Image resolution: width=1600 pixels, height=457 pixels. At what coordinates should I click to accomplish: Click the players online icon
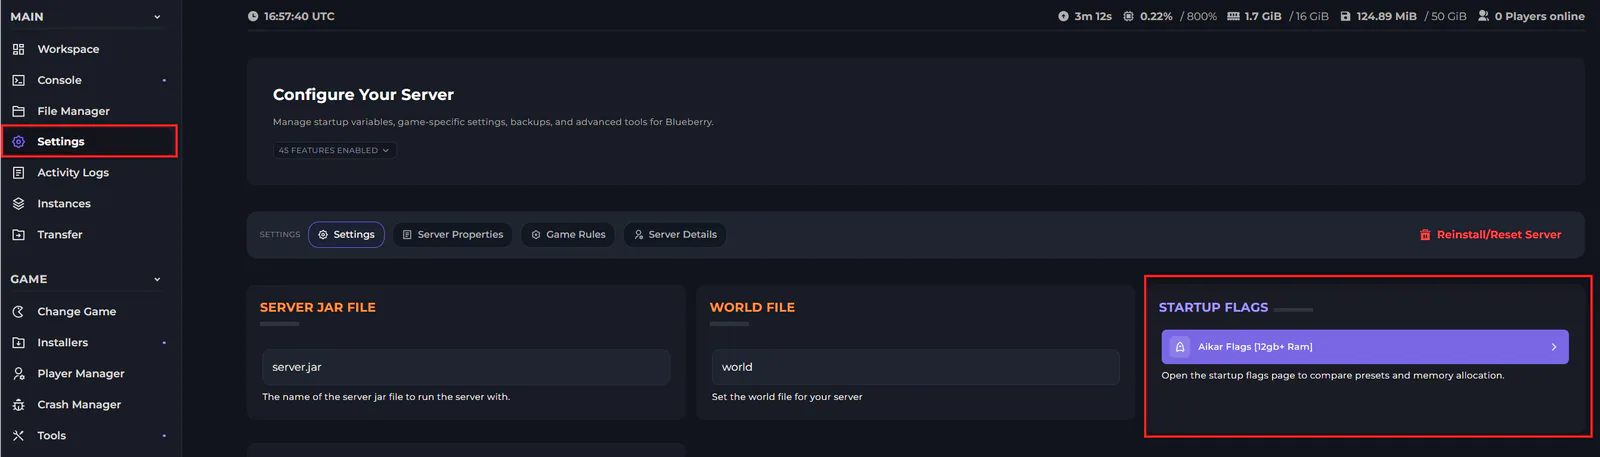tap(1483, 16)
